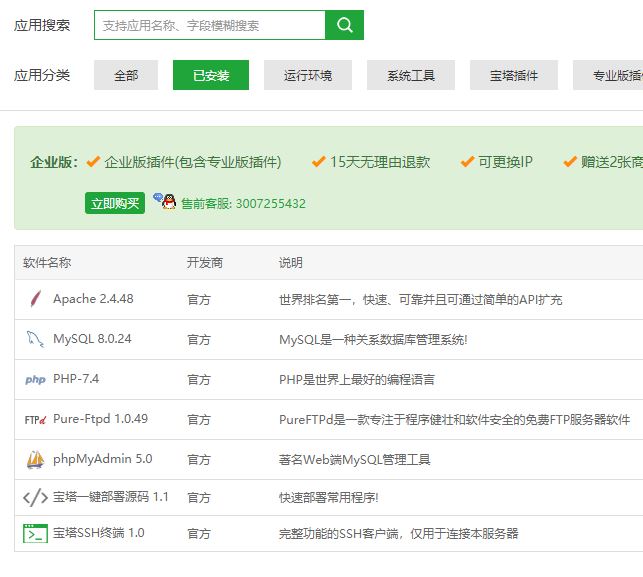Click Apache description 世界排名第一 text
Screen dimensions: 643x577
pos(420,300)
